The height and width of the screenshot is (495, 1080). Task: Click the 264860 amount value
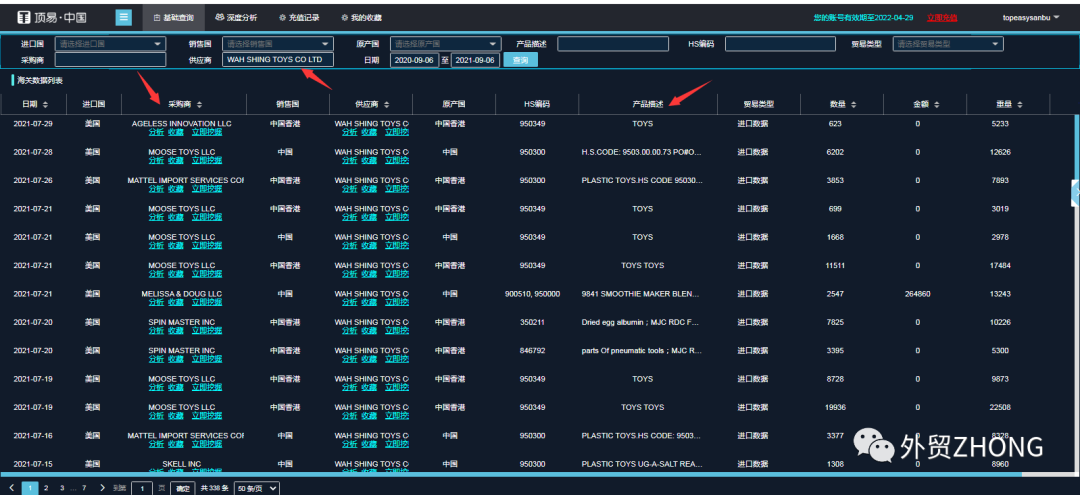click(917, 294)
